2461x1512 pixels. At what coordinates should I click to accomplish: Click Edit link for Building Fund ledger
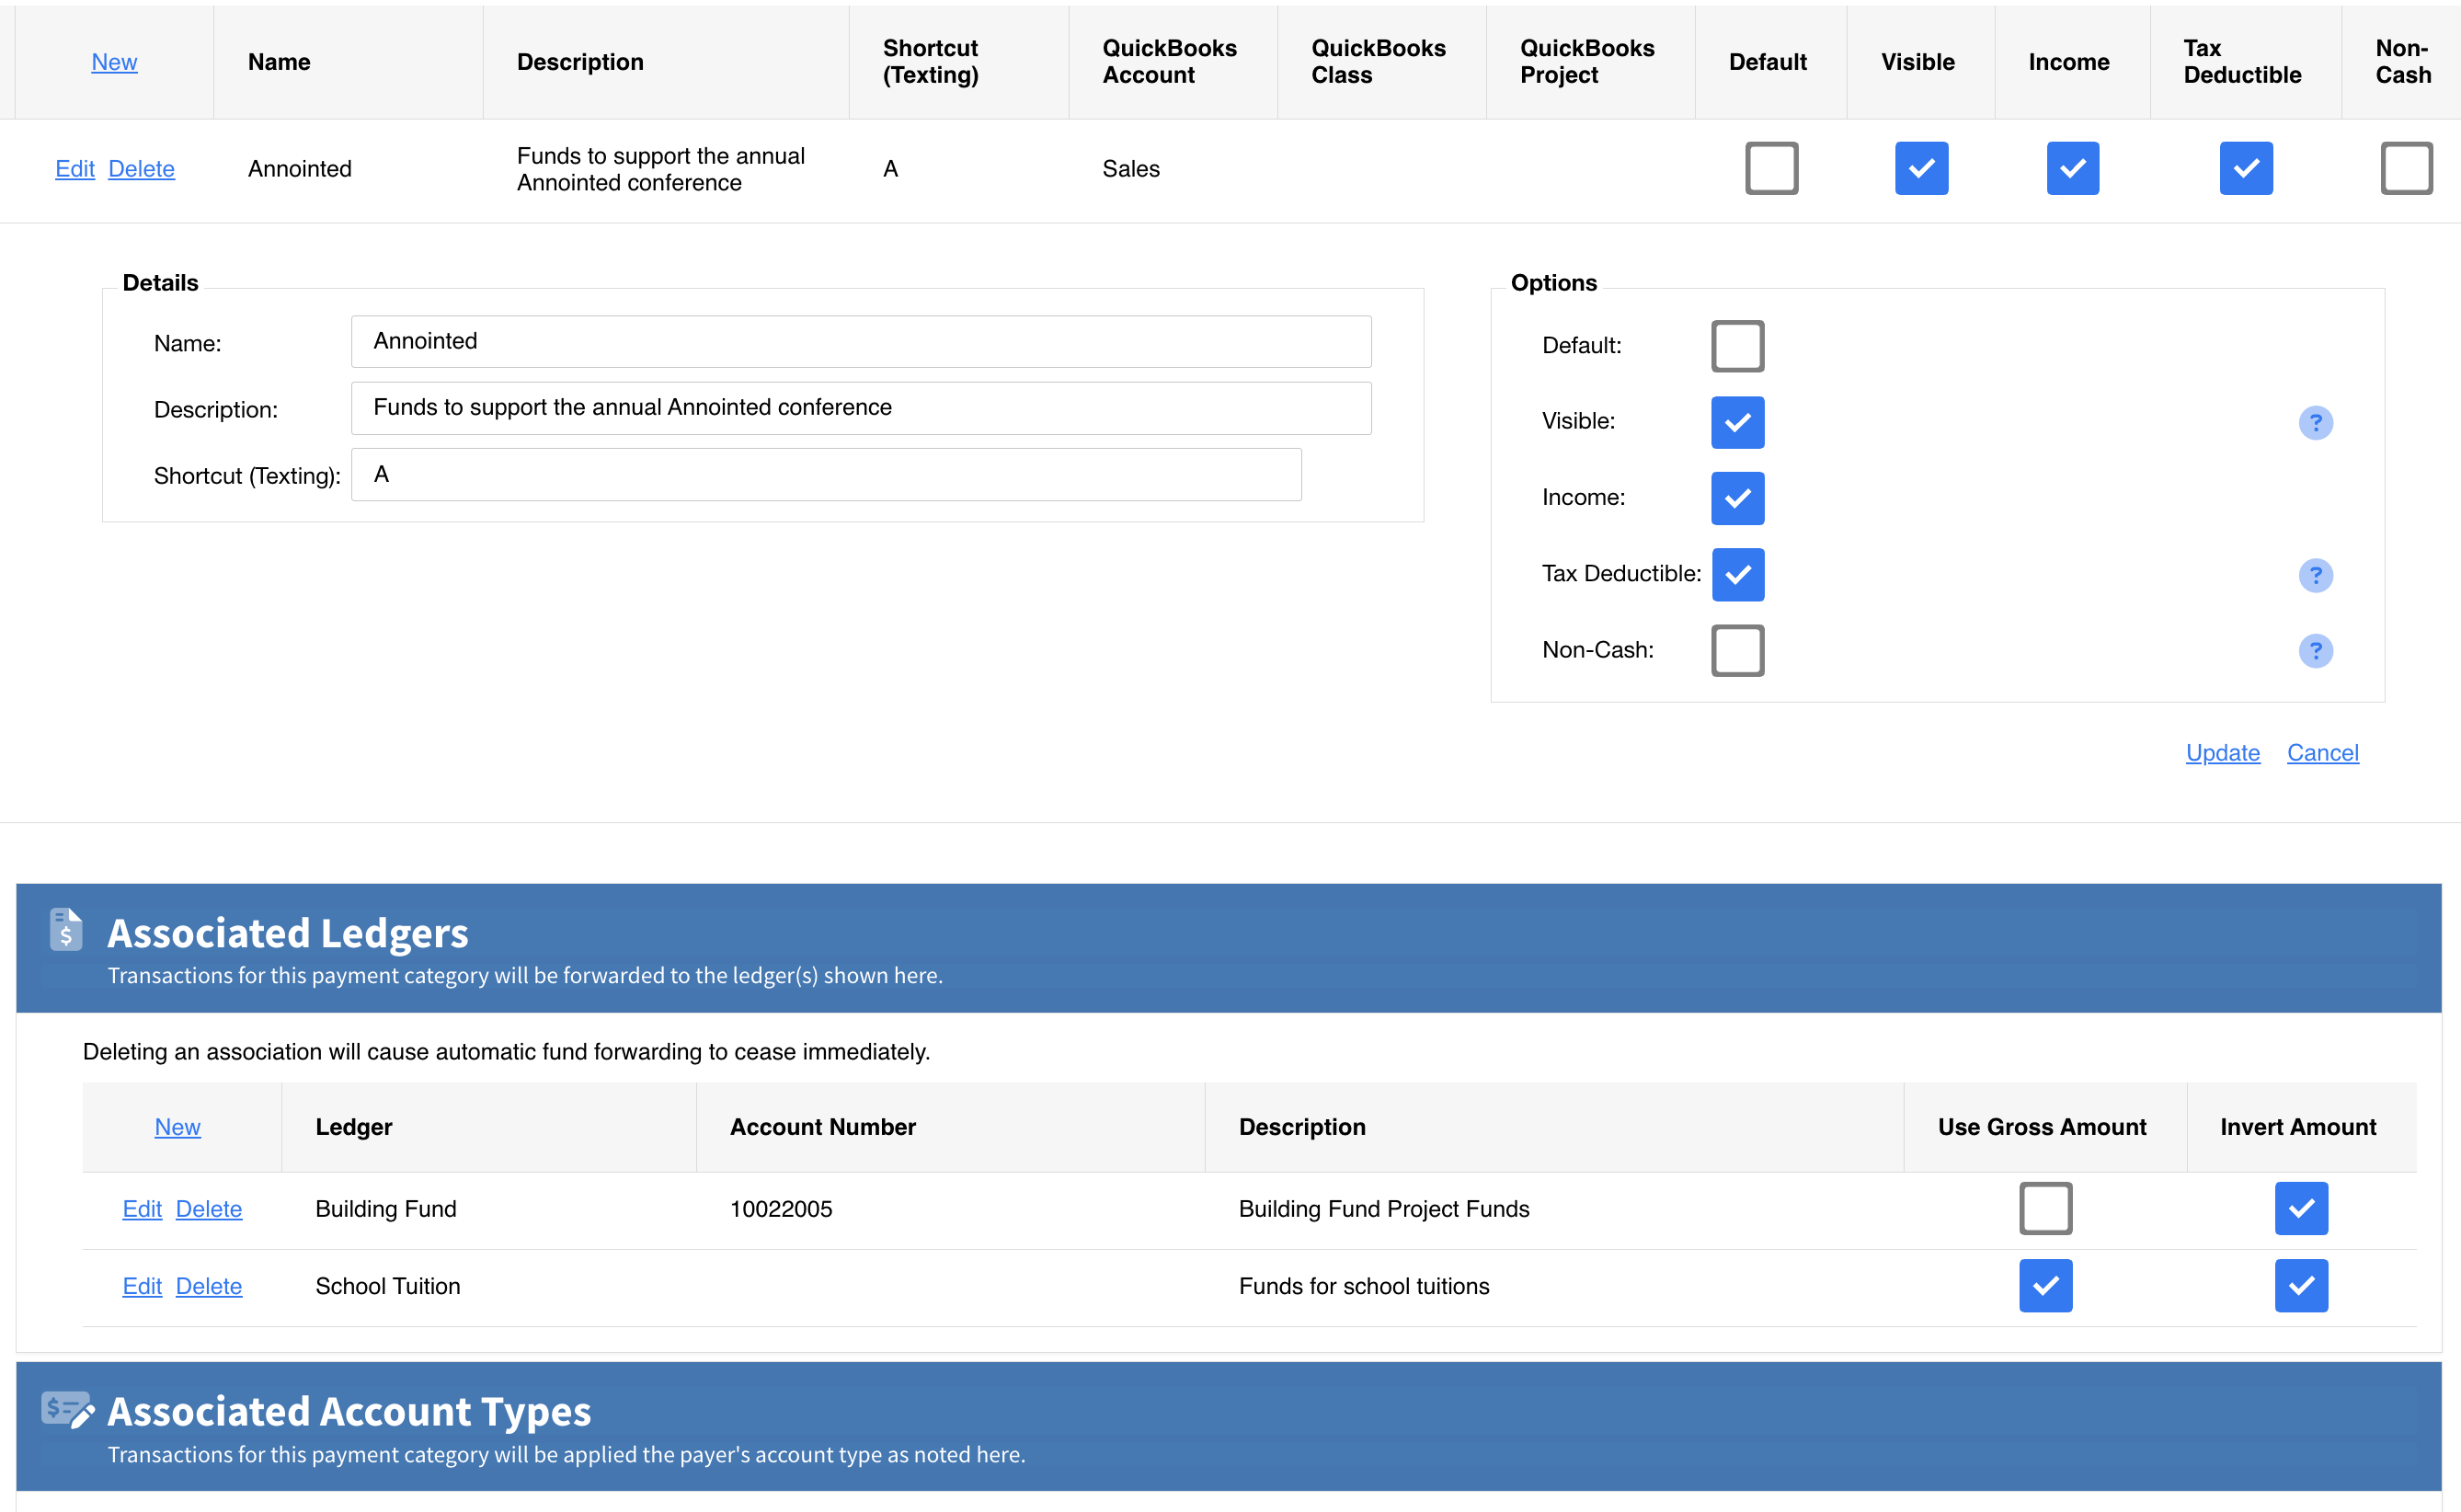point(141,1208)
